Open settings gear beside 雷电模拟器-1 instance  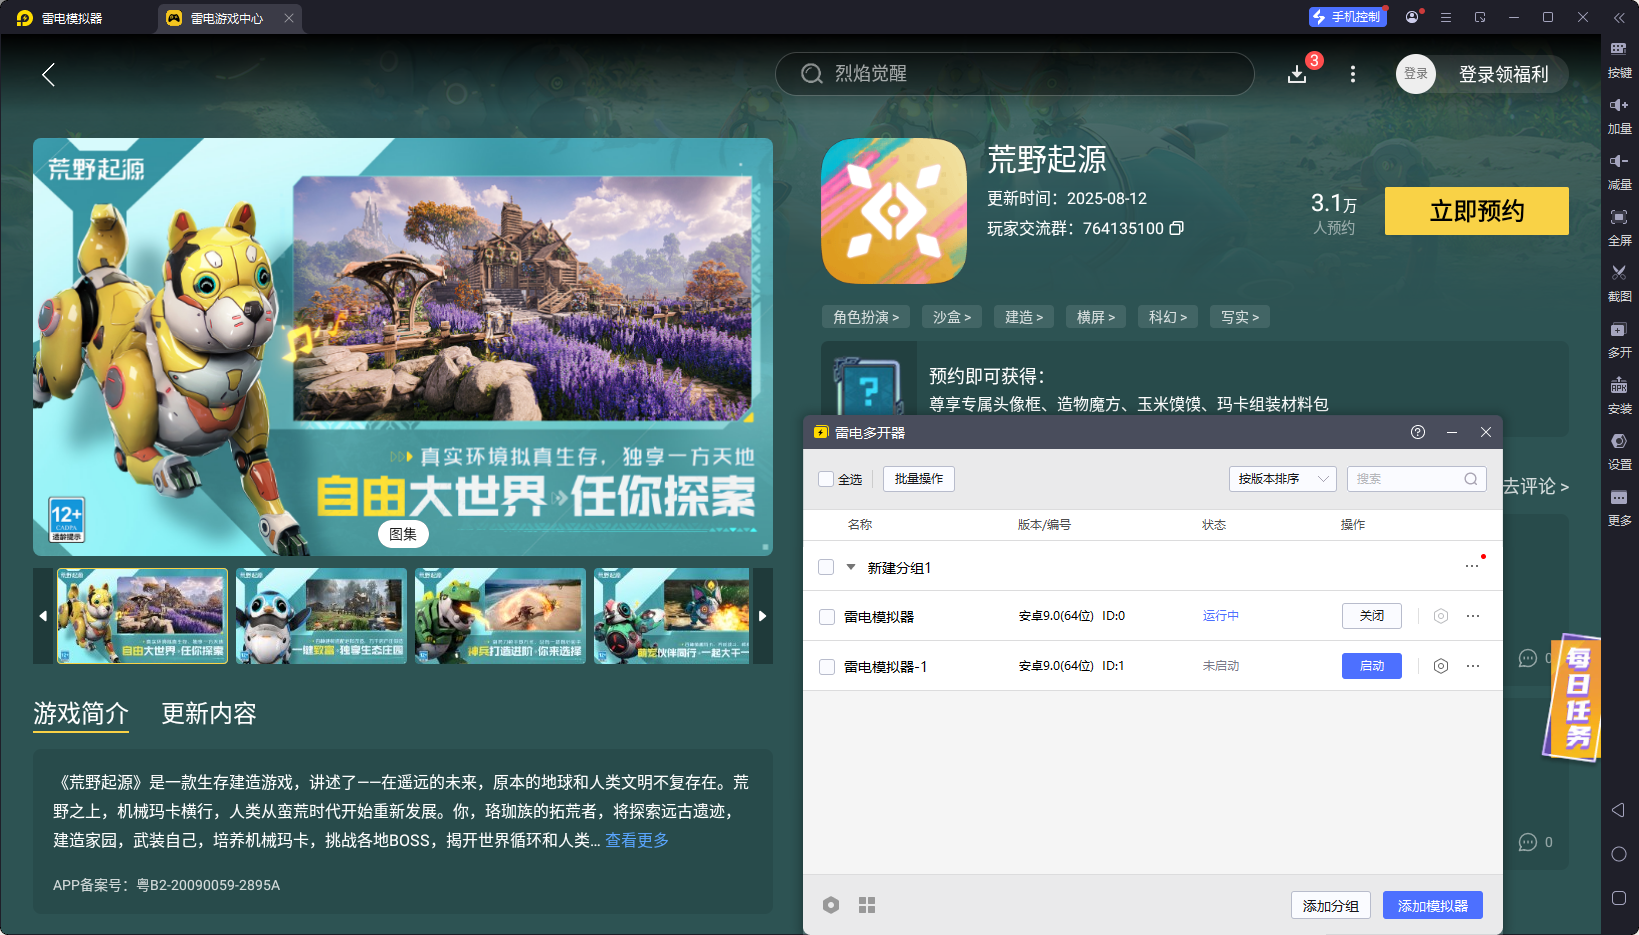click(x=1440, y=666)
